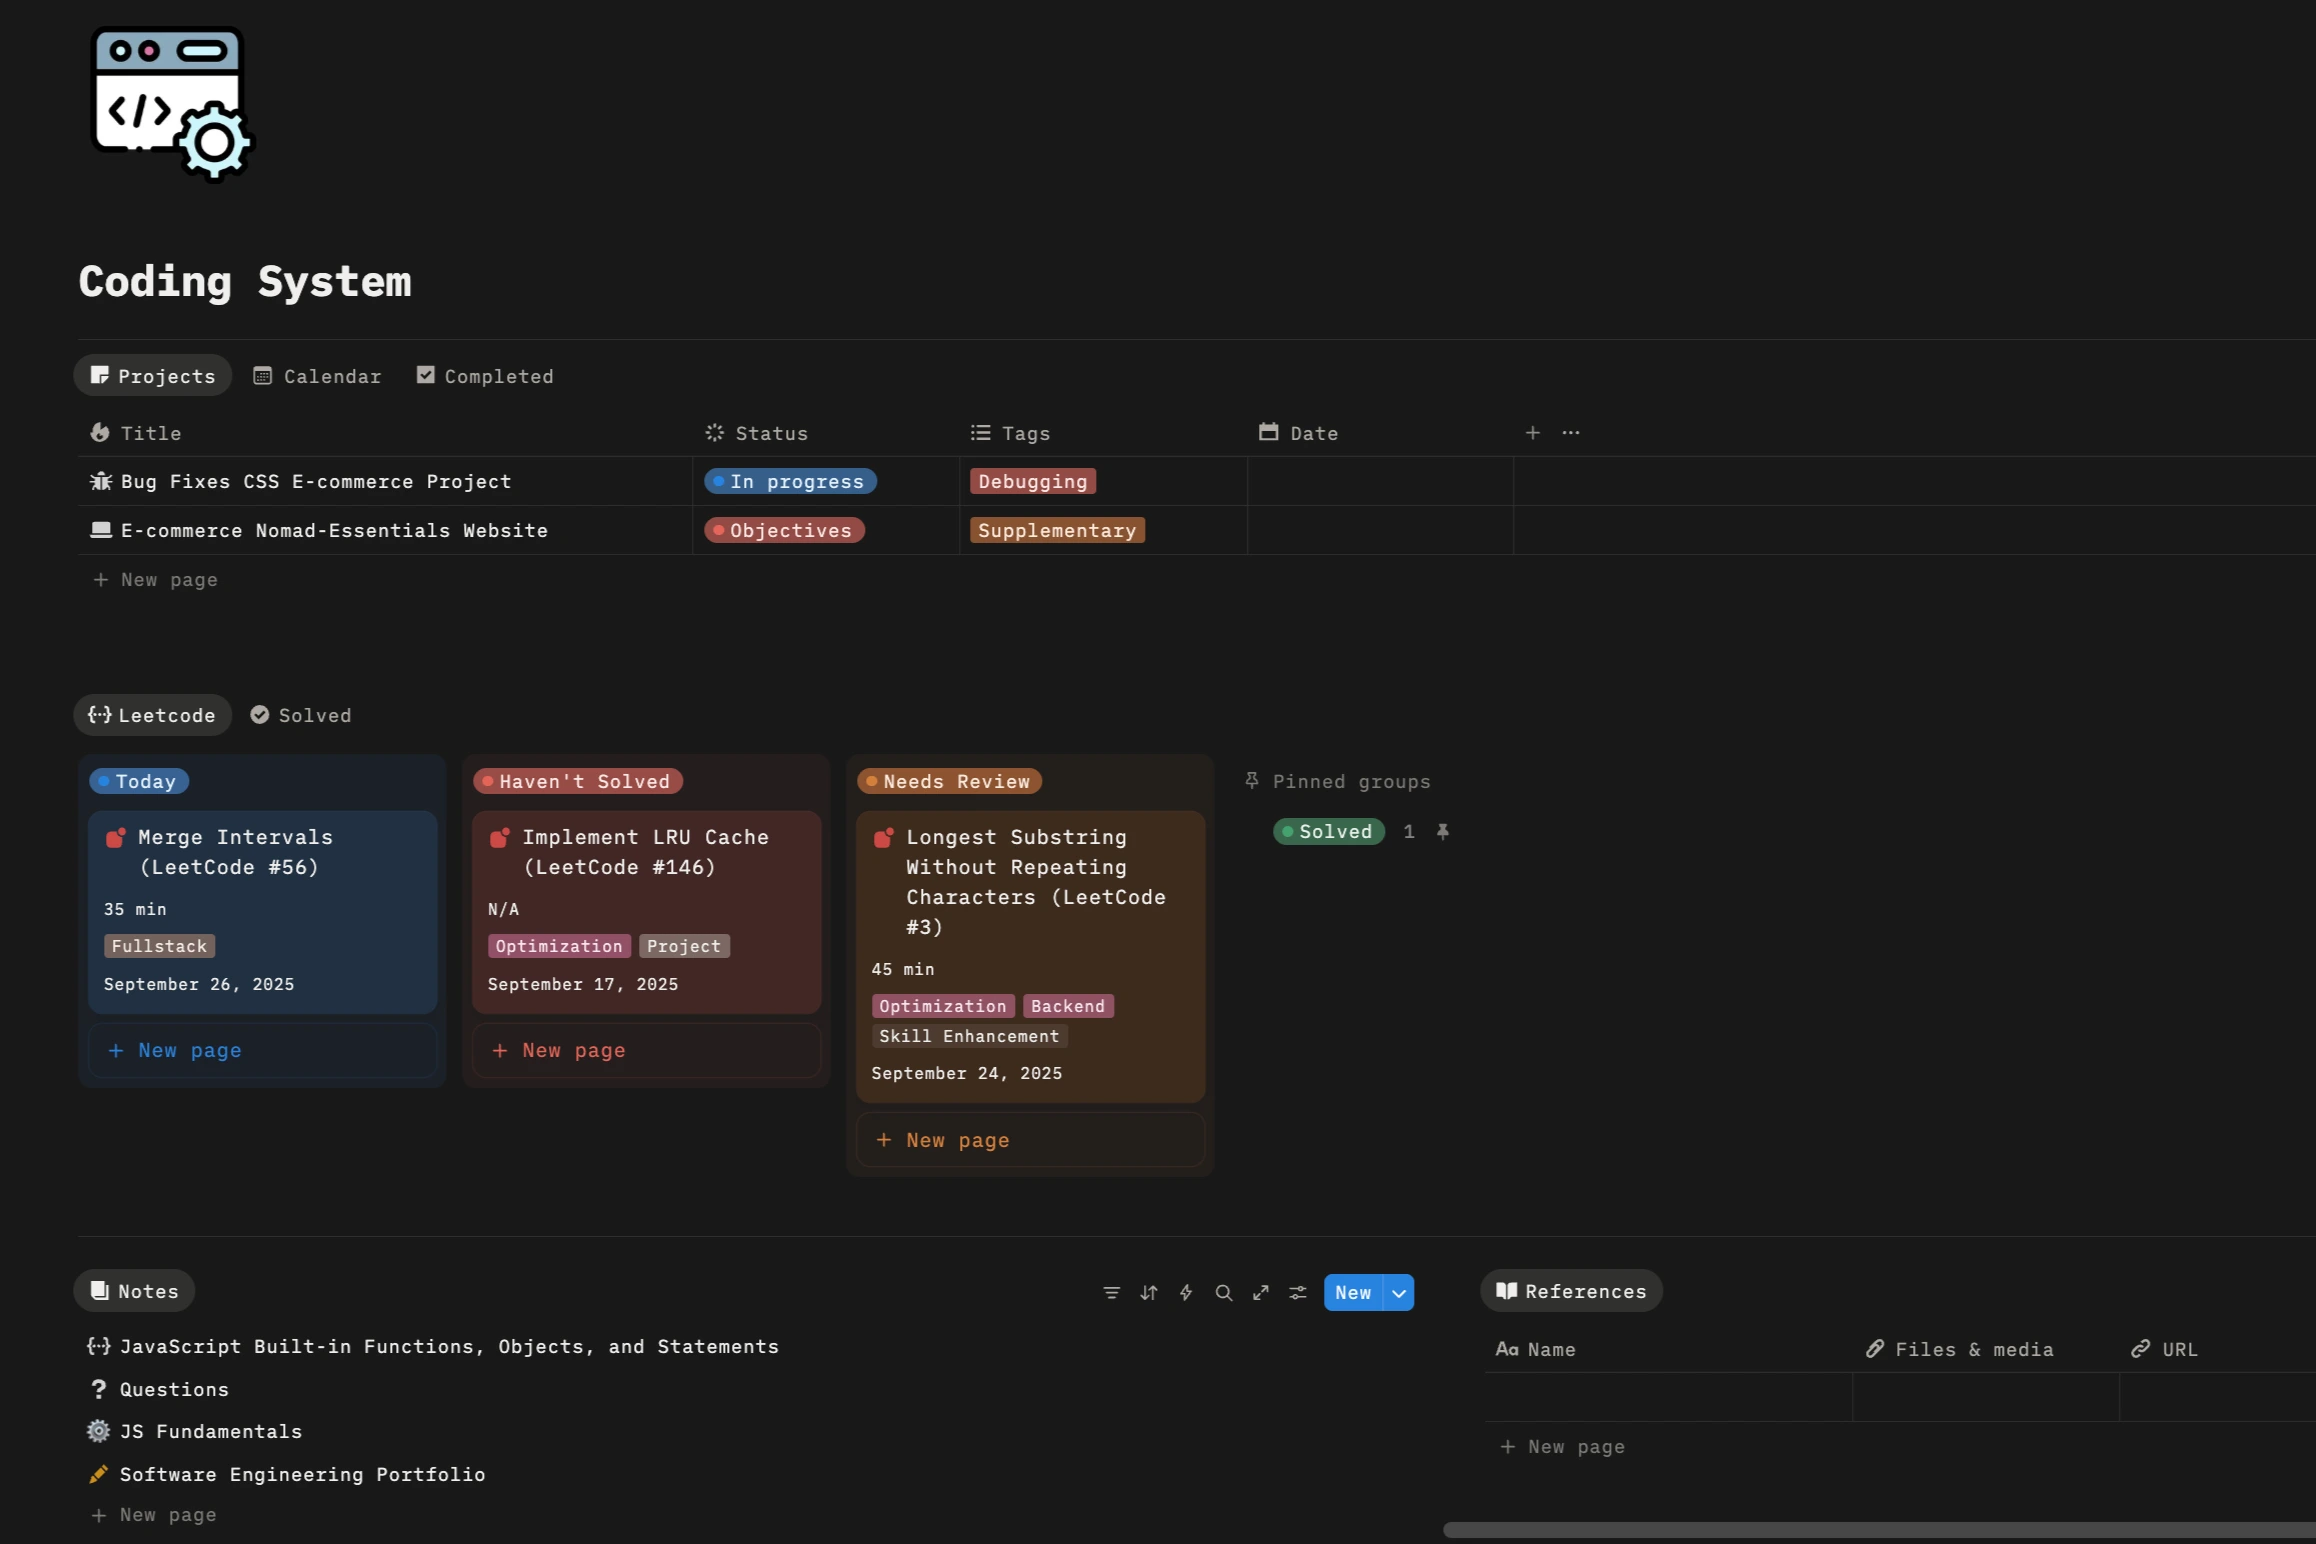
Task: Open the Date column header menu
Action: click(x=1312, y=432)
